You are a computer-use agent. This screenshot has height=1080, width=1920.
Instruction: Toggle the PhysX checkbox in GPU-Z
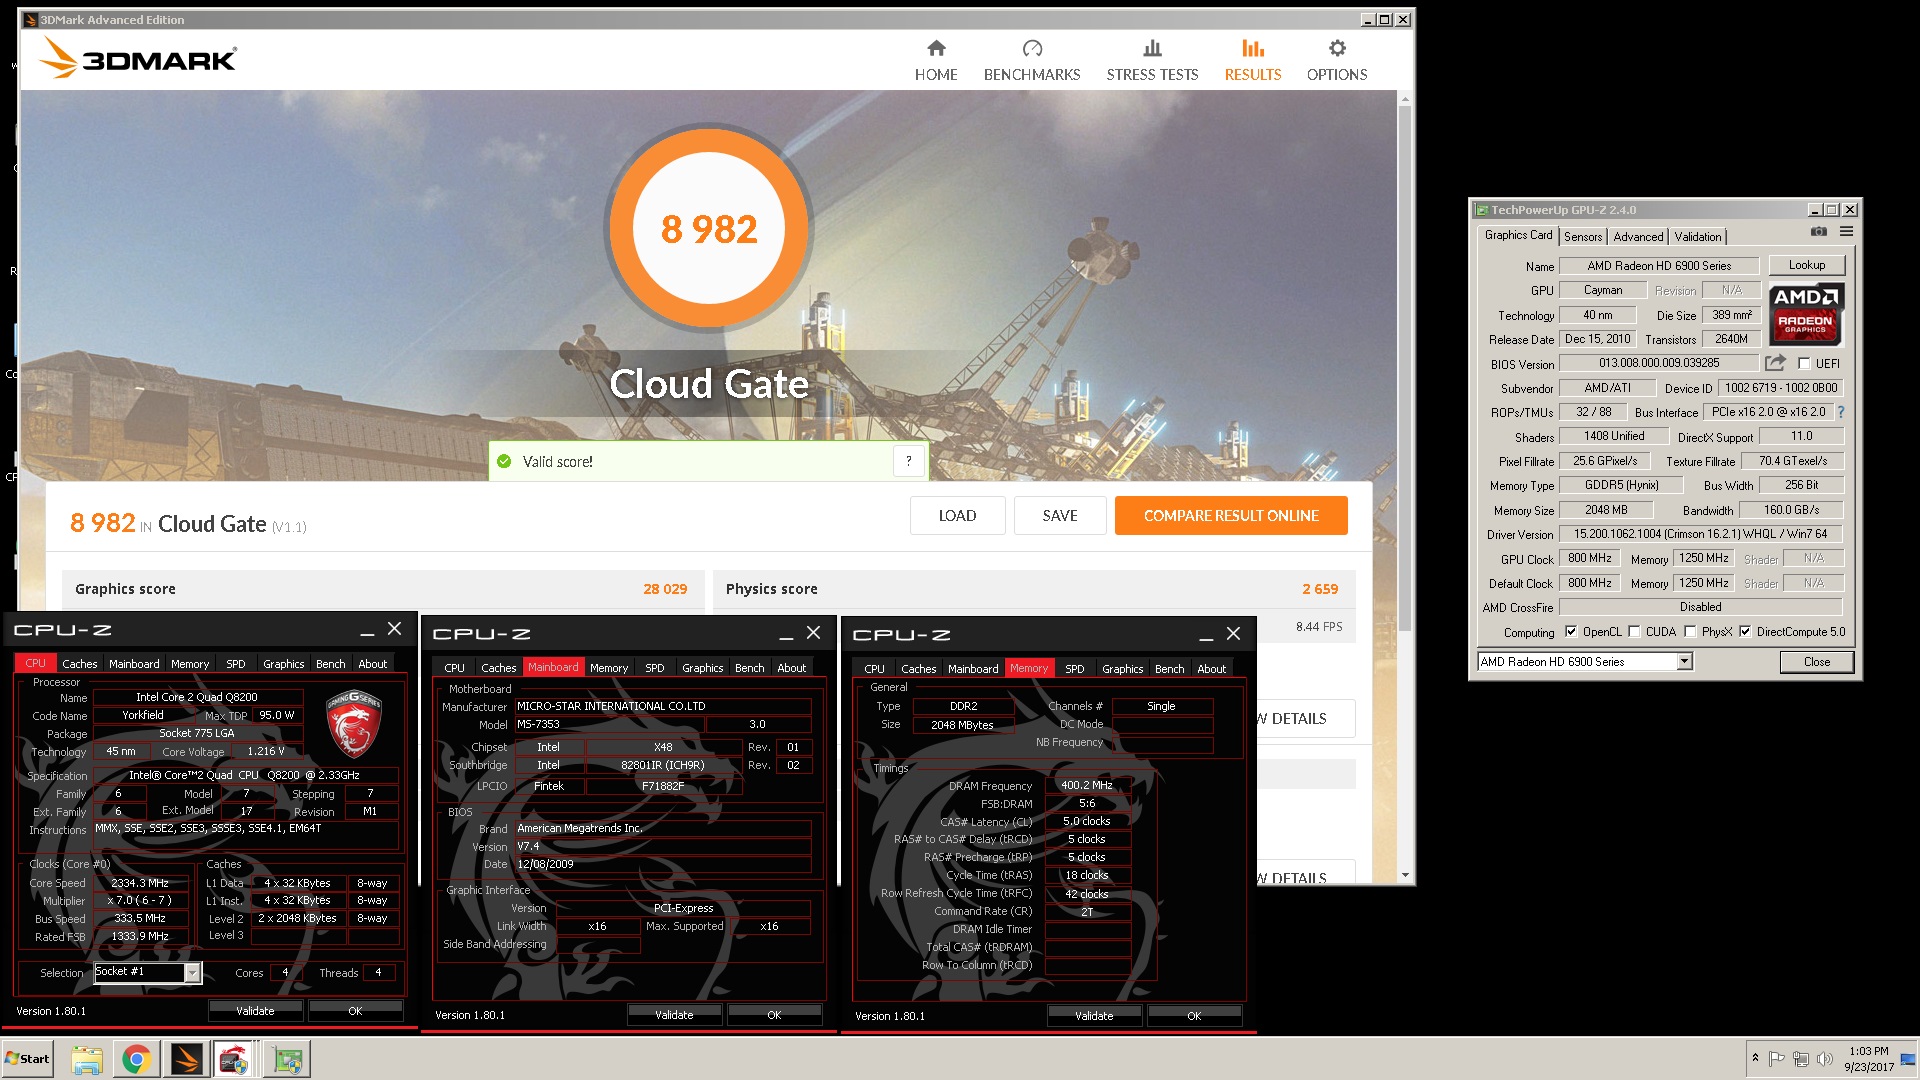coord(1690,632)
